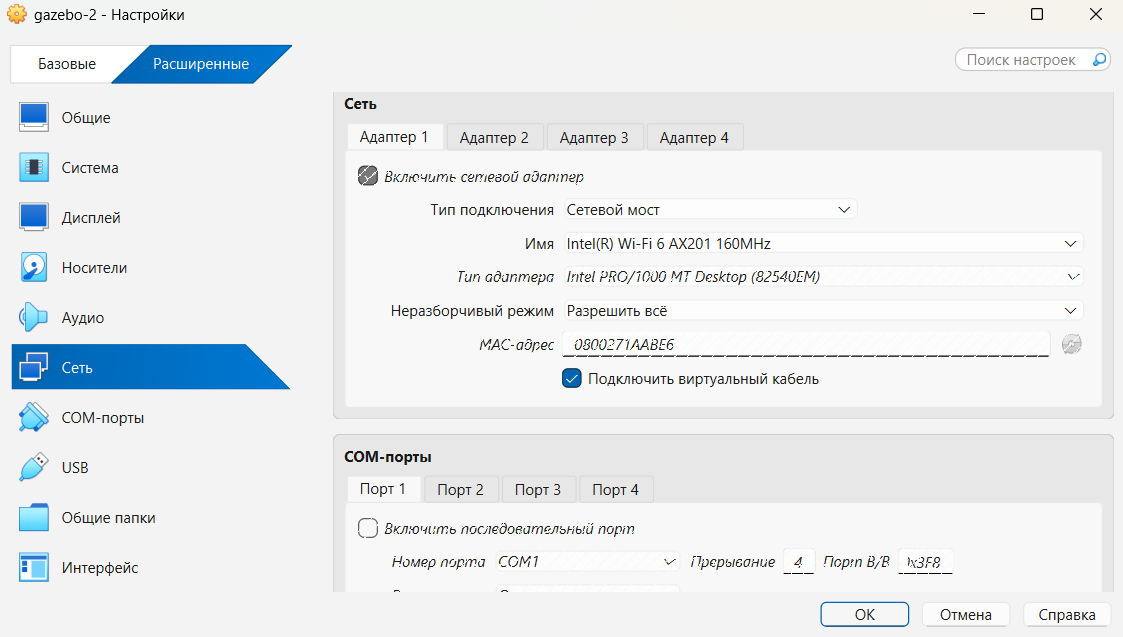Switch to Расширенные tab
Viewport: 1123px width, 637px height.
(x=201, y=64)
